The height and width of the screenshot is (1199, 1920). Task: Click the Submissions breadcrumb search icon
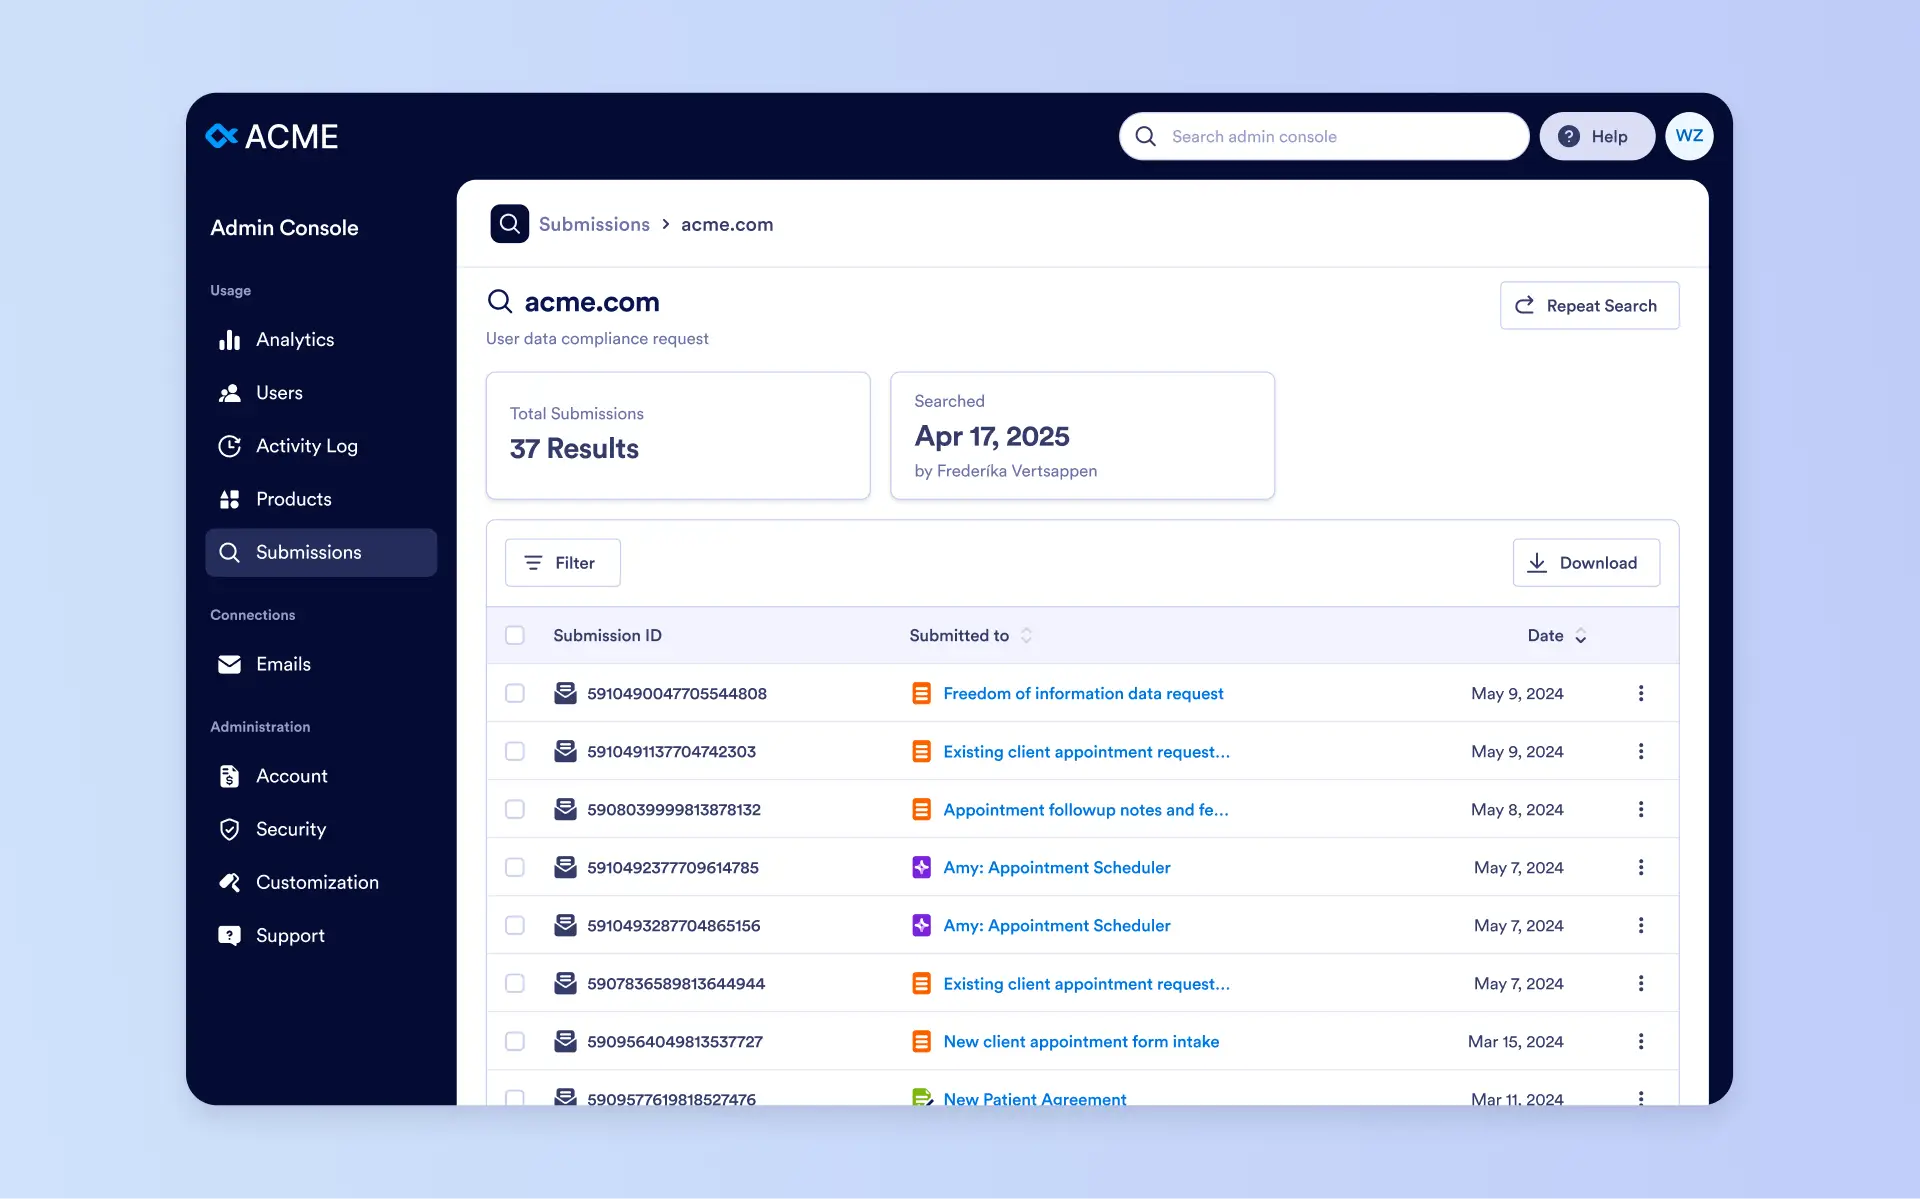point(509,224)
